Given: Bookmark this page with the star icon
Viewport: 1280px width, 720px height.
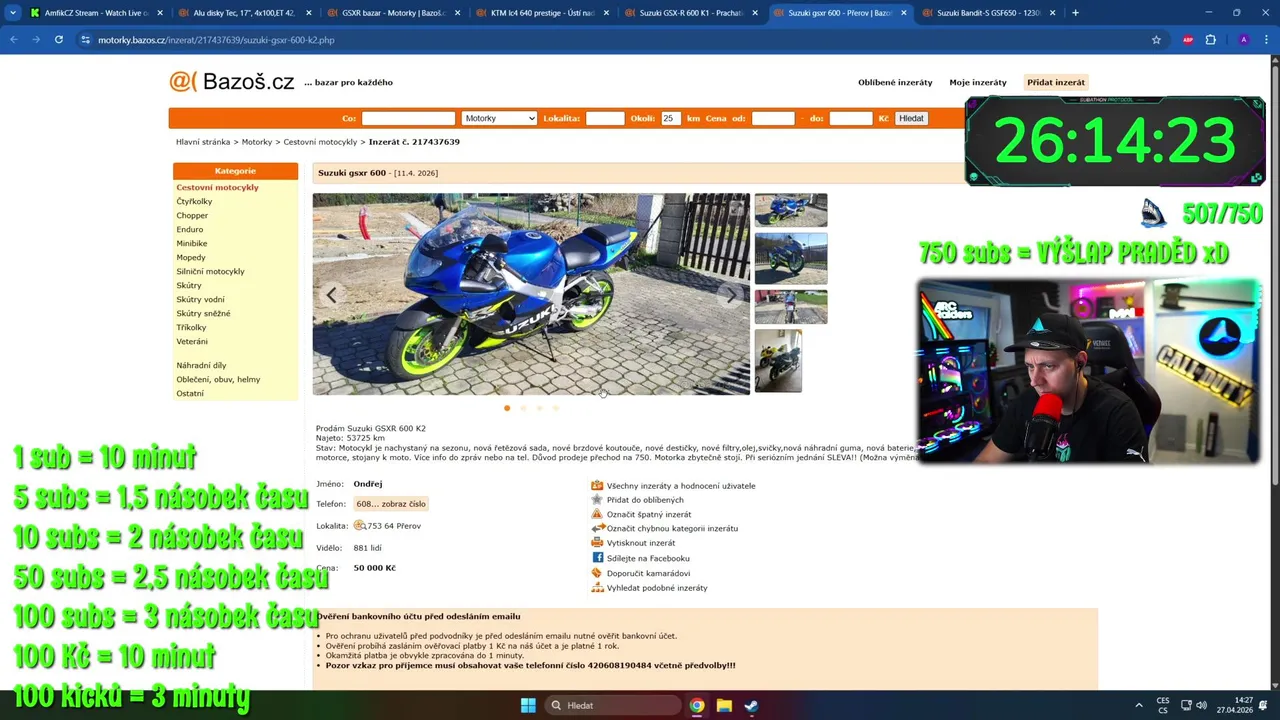Looking at the screenshot, I should pyautogui.click(x=1156, y=40).
